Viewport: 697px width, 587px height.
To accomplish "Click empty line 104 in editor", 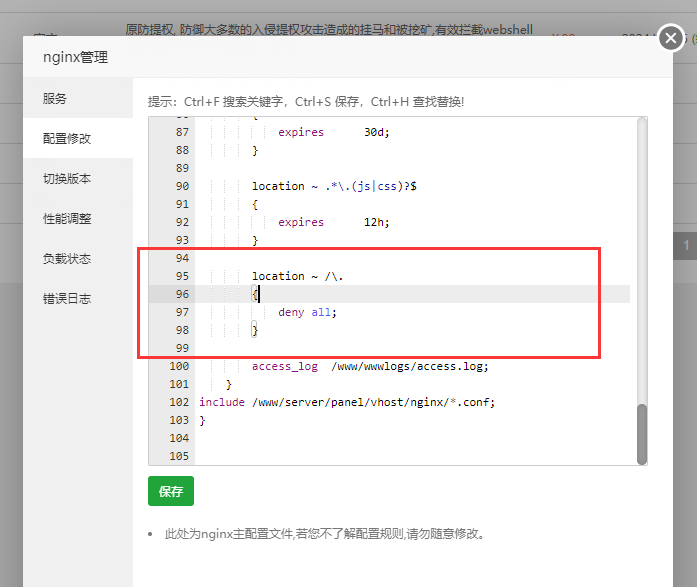I will coord(412,438).
